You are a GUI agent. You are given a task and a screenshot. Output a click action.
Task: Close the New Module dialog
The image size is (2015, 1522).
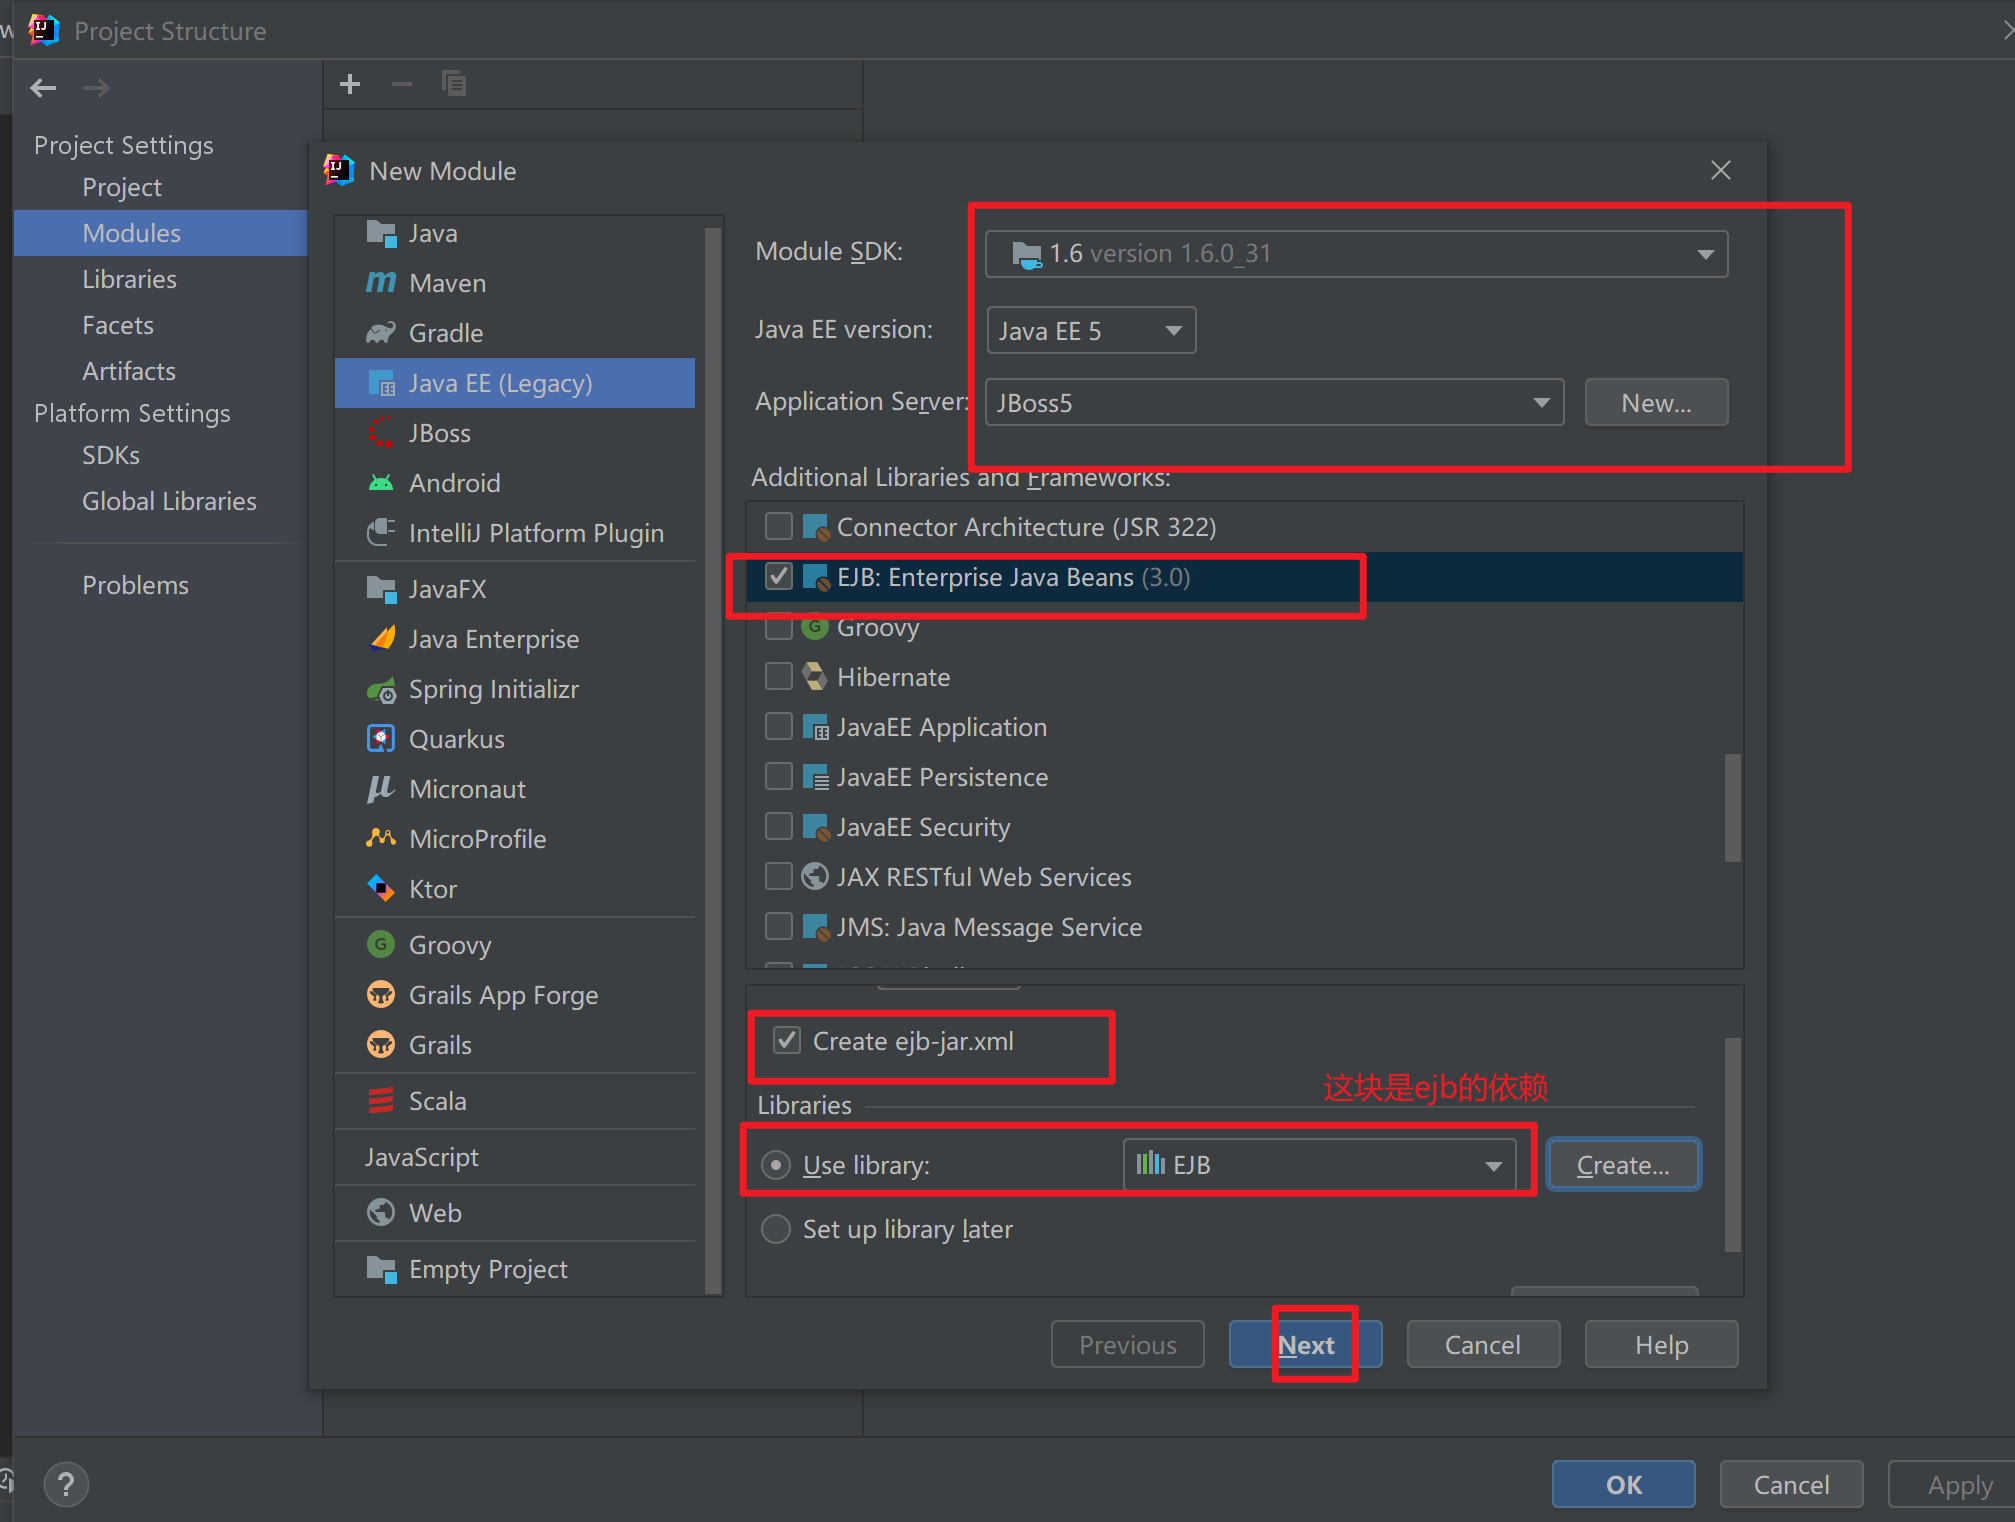tap(1720, 170)
